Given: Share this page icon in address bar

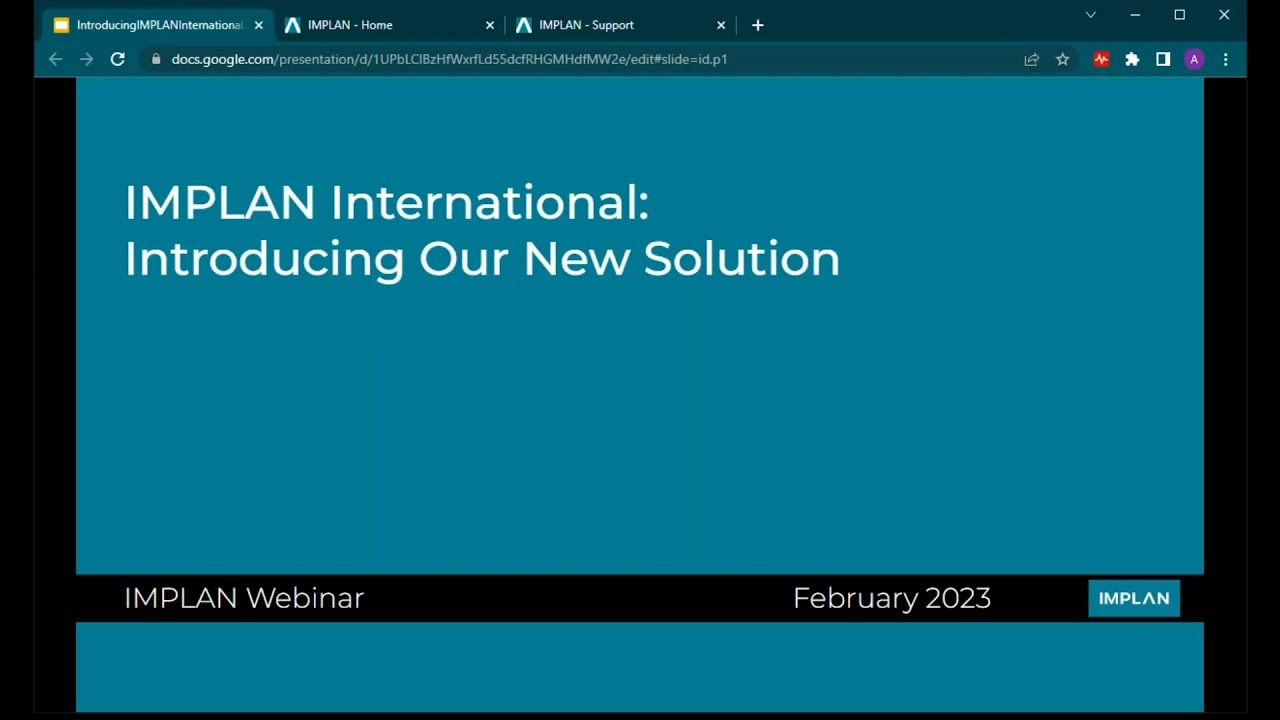Looking at the screenshot, I should click(x=1032, y=59).
